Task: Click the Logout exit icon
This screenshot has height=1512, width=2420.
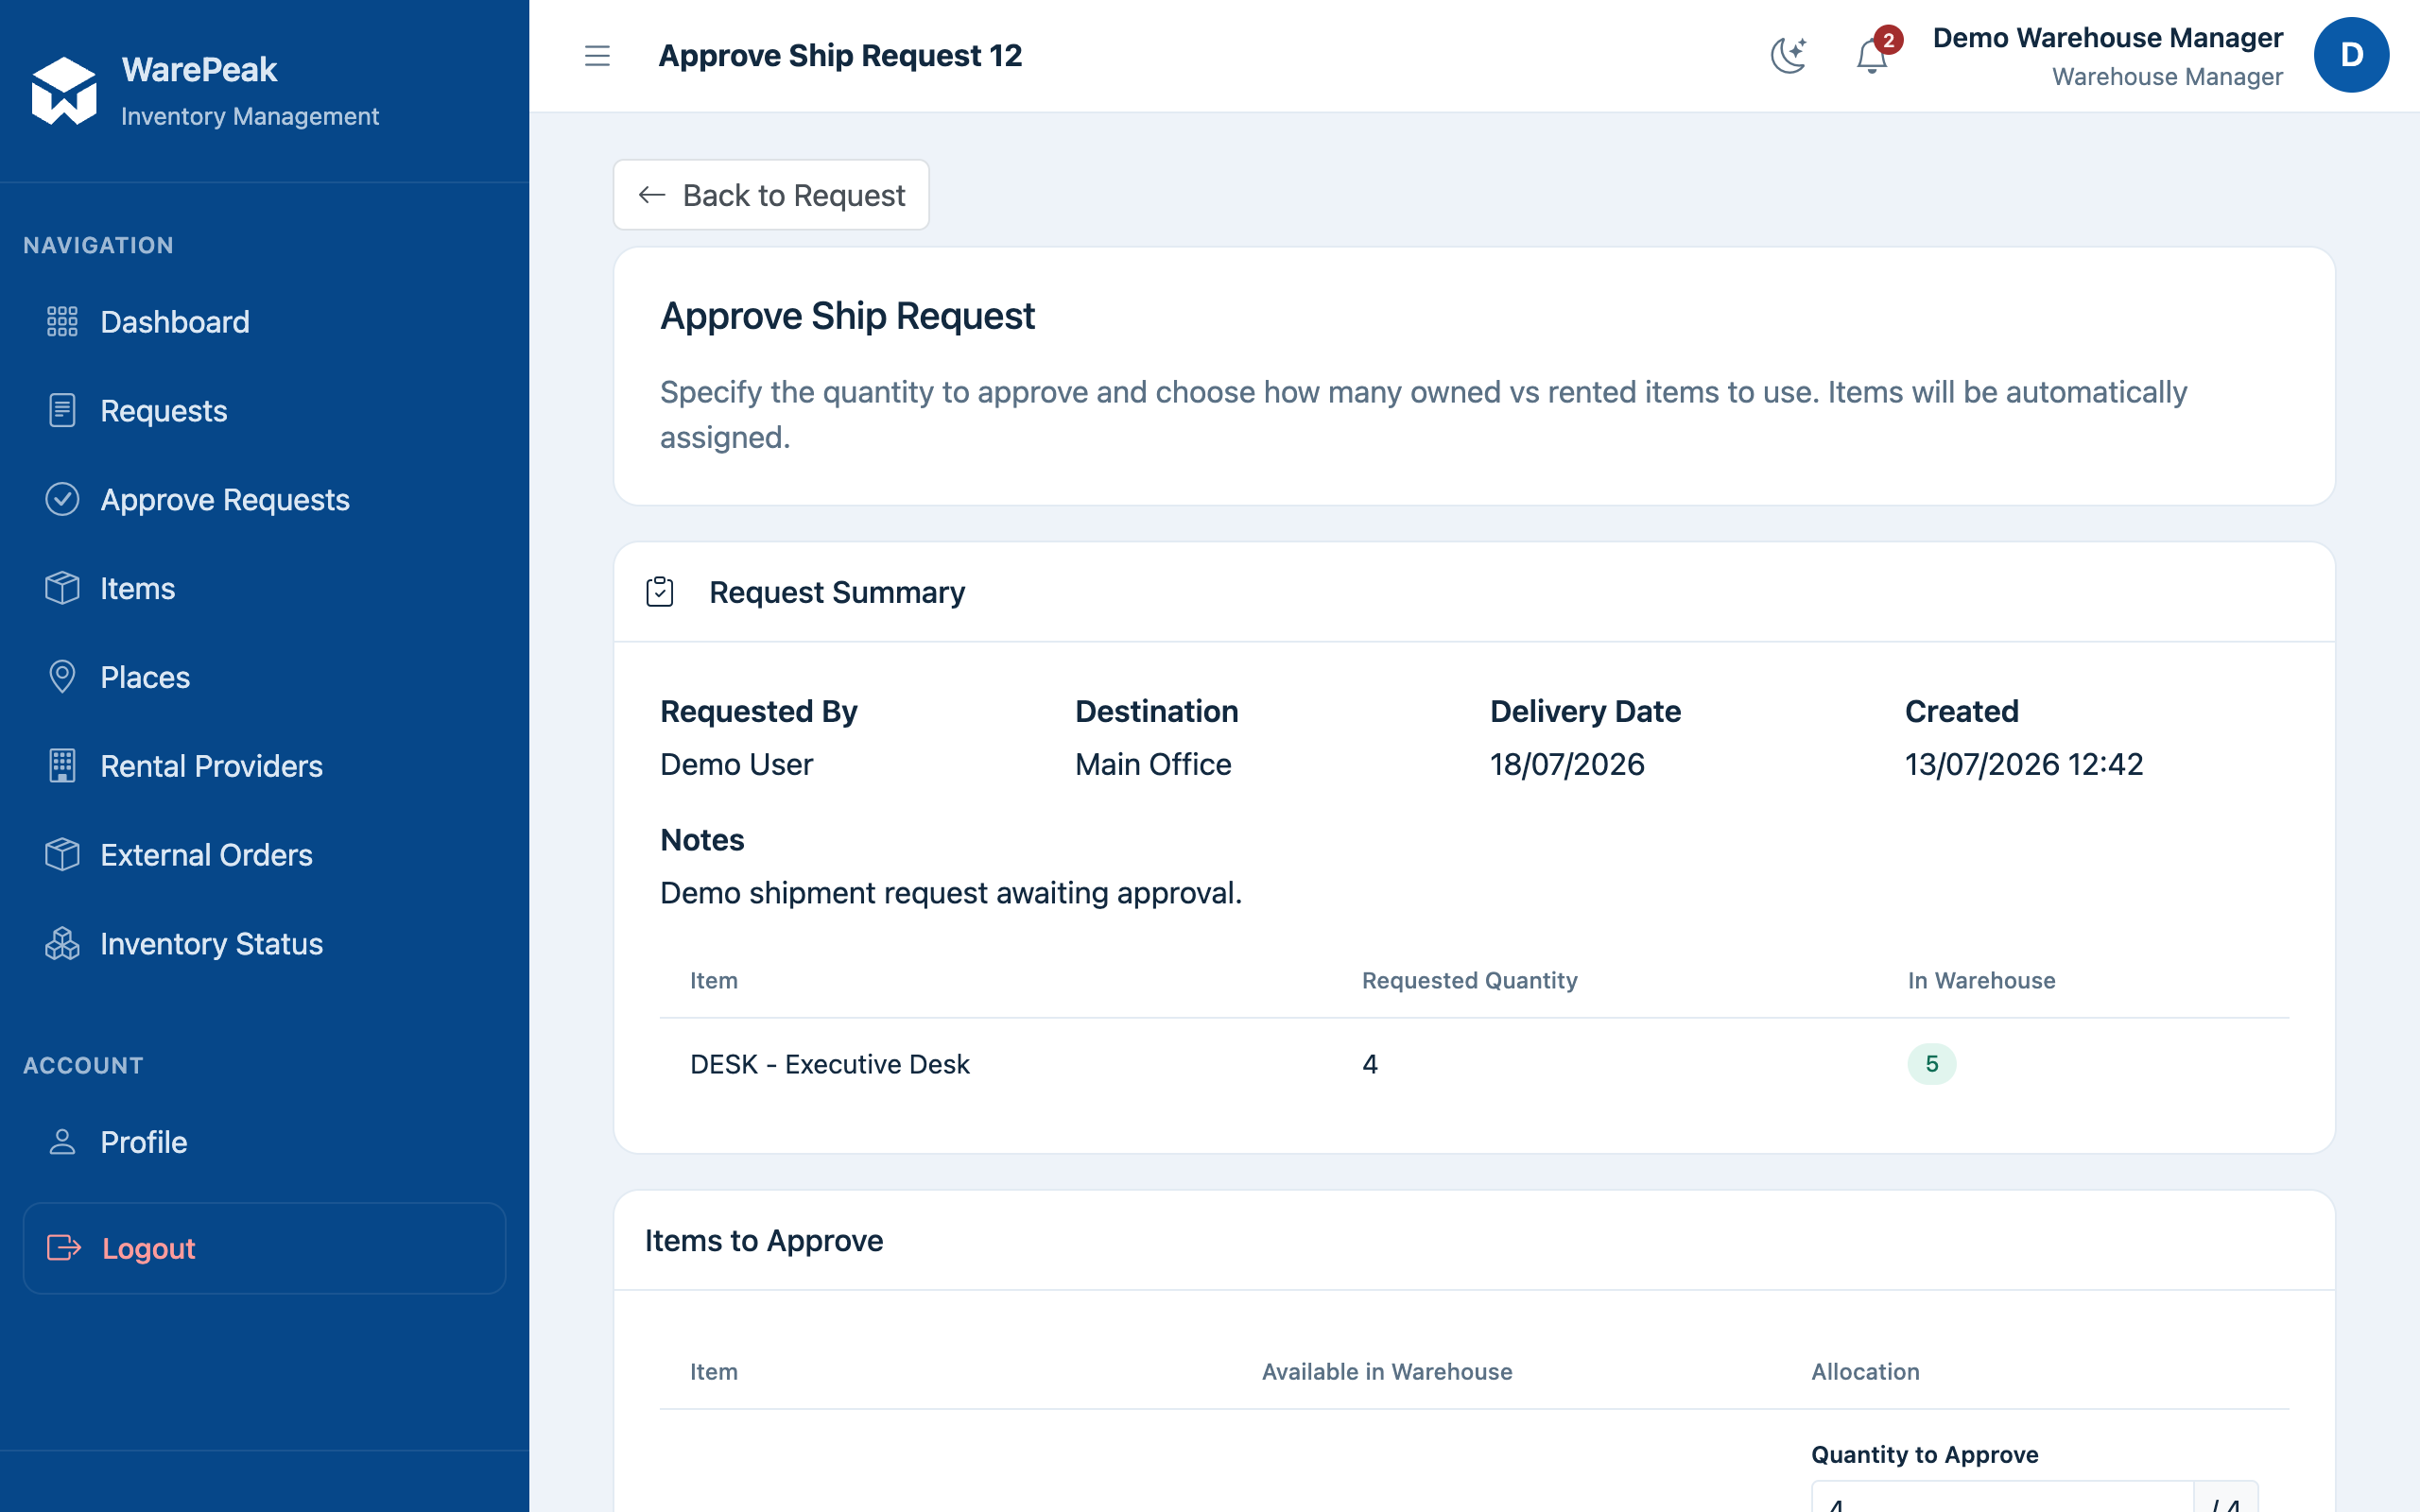Action: coord(64,1248)
